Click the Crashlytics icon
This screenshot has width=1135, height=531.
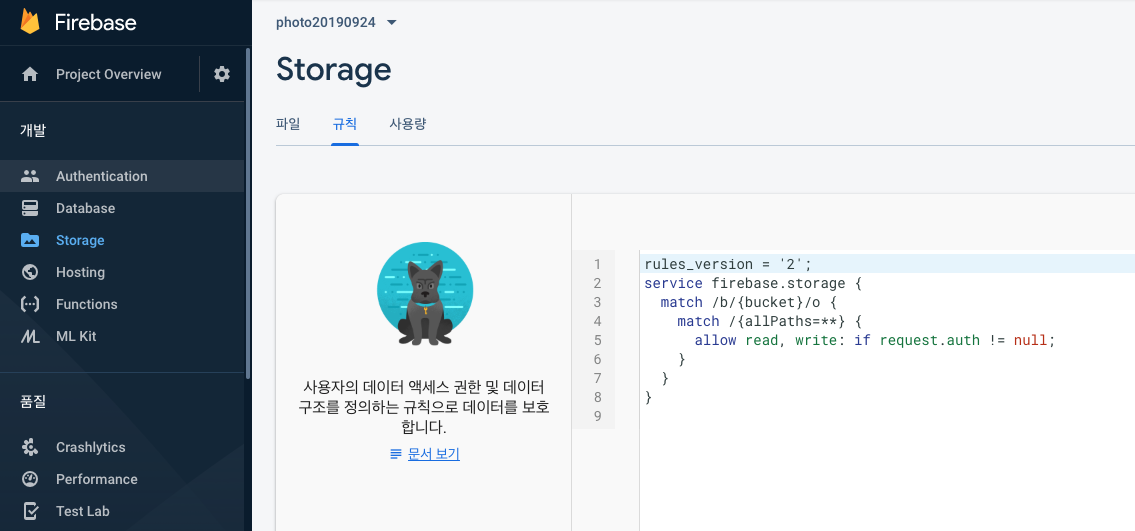pos(30,447)
